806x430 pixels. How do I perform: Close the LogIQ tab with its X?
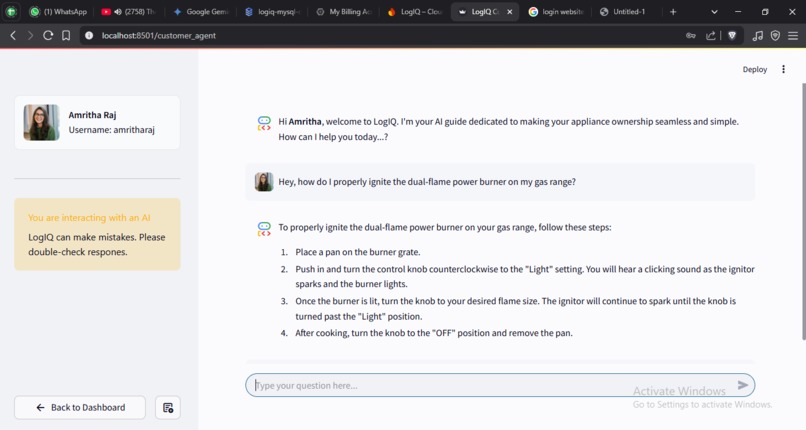point(509,11)
